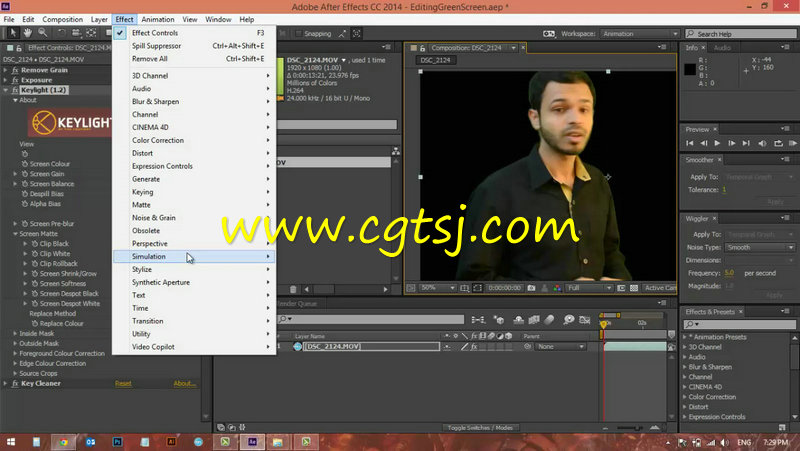
Task: Jump to last frame in Preview panel
Action: point(746,143)
